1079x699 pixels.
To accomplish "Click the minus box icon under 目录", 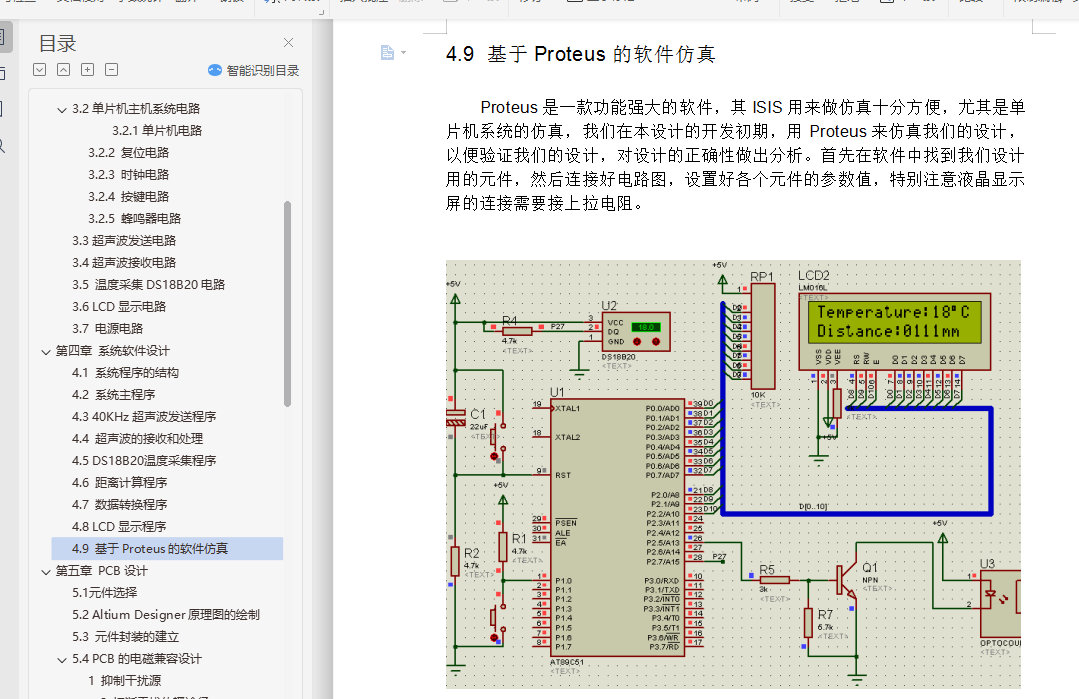I will 111,69.
